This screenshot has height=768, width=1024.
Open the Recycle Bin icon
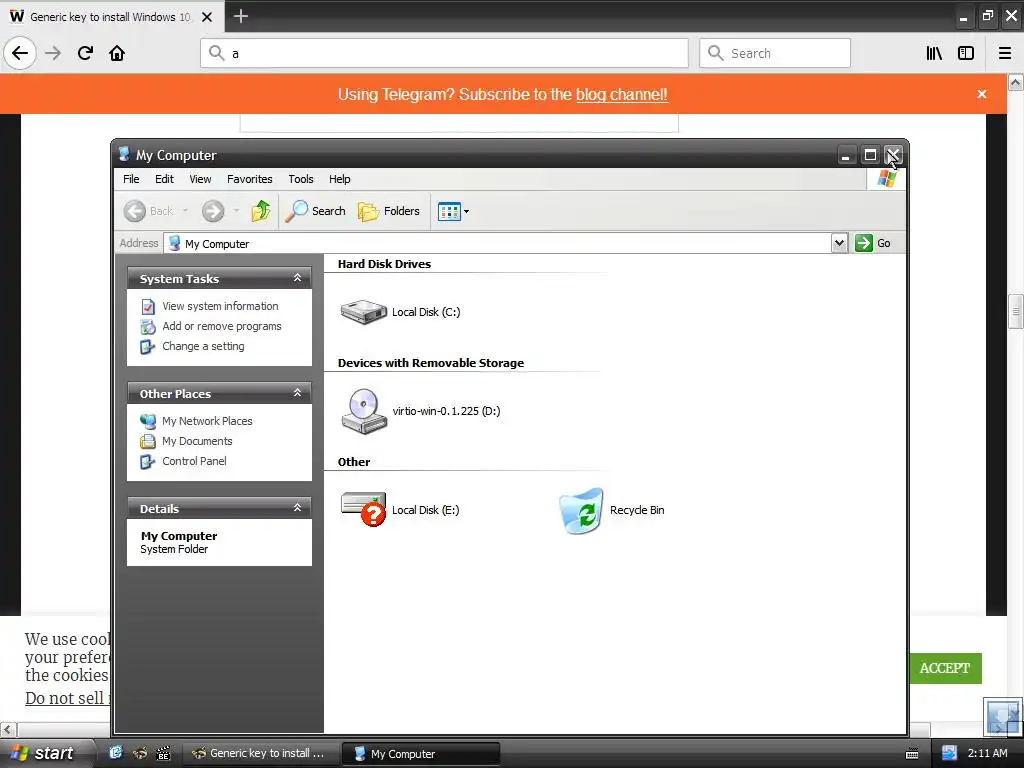pyautogui.click(x=581, y=511)
